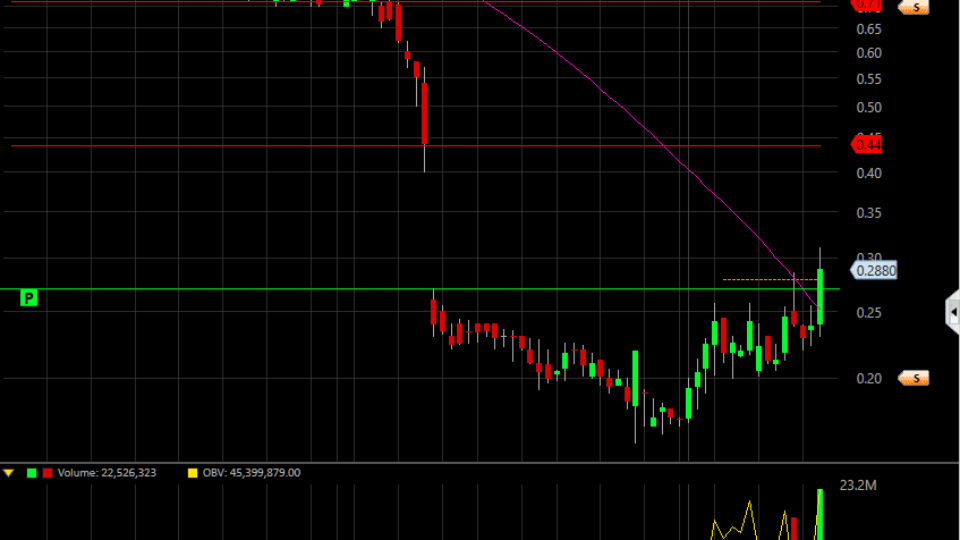The image size is (960, 540).
Task: Click the 0.50 price axis label
Action: (x=869, y=108)
